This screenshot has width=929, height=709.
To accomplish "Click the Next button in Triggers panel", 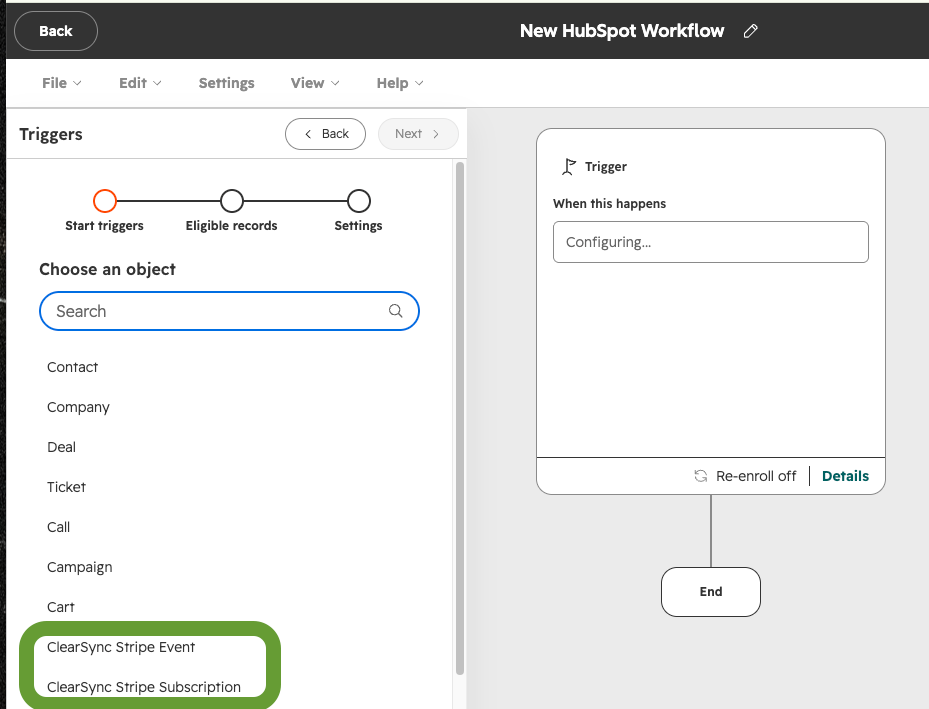I will point(418,134).
